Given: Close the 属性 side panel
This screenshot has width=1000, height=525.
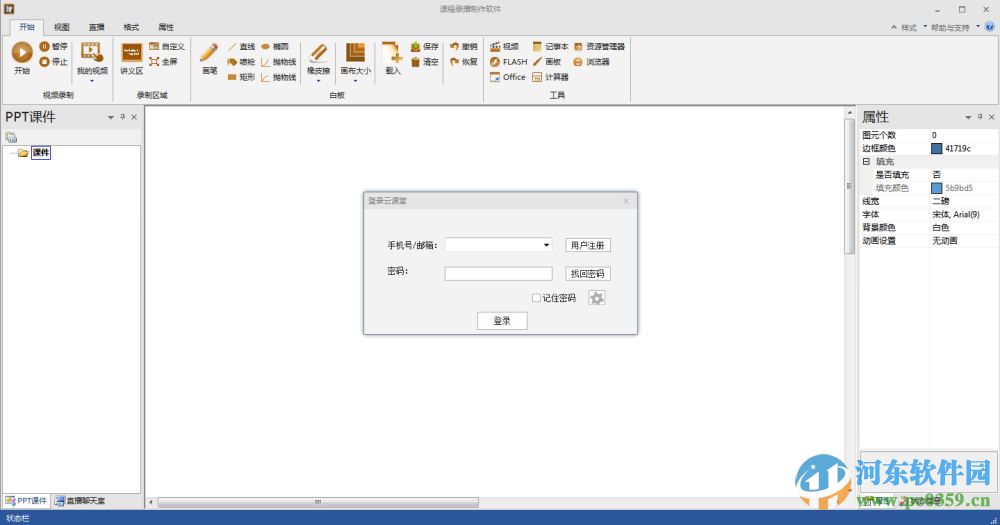Looking at the screenshot, I should coord(991,117).
